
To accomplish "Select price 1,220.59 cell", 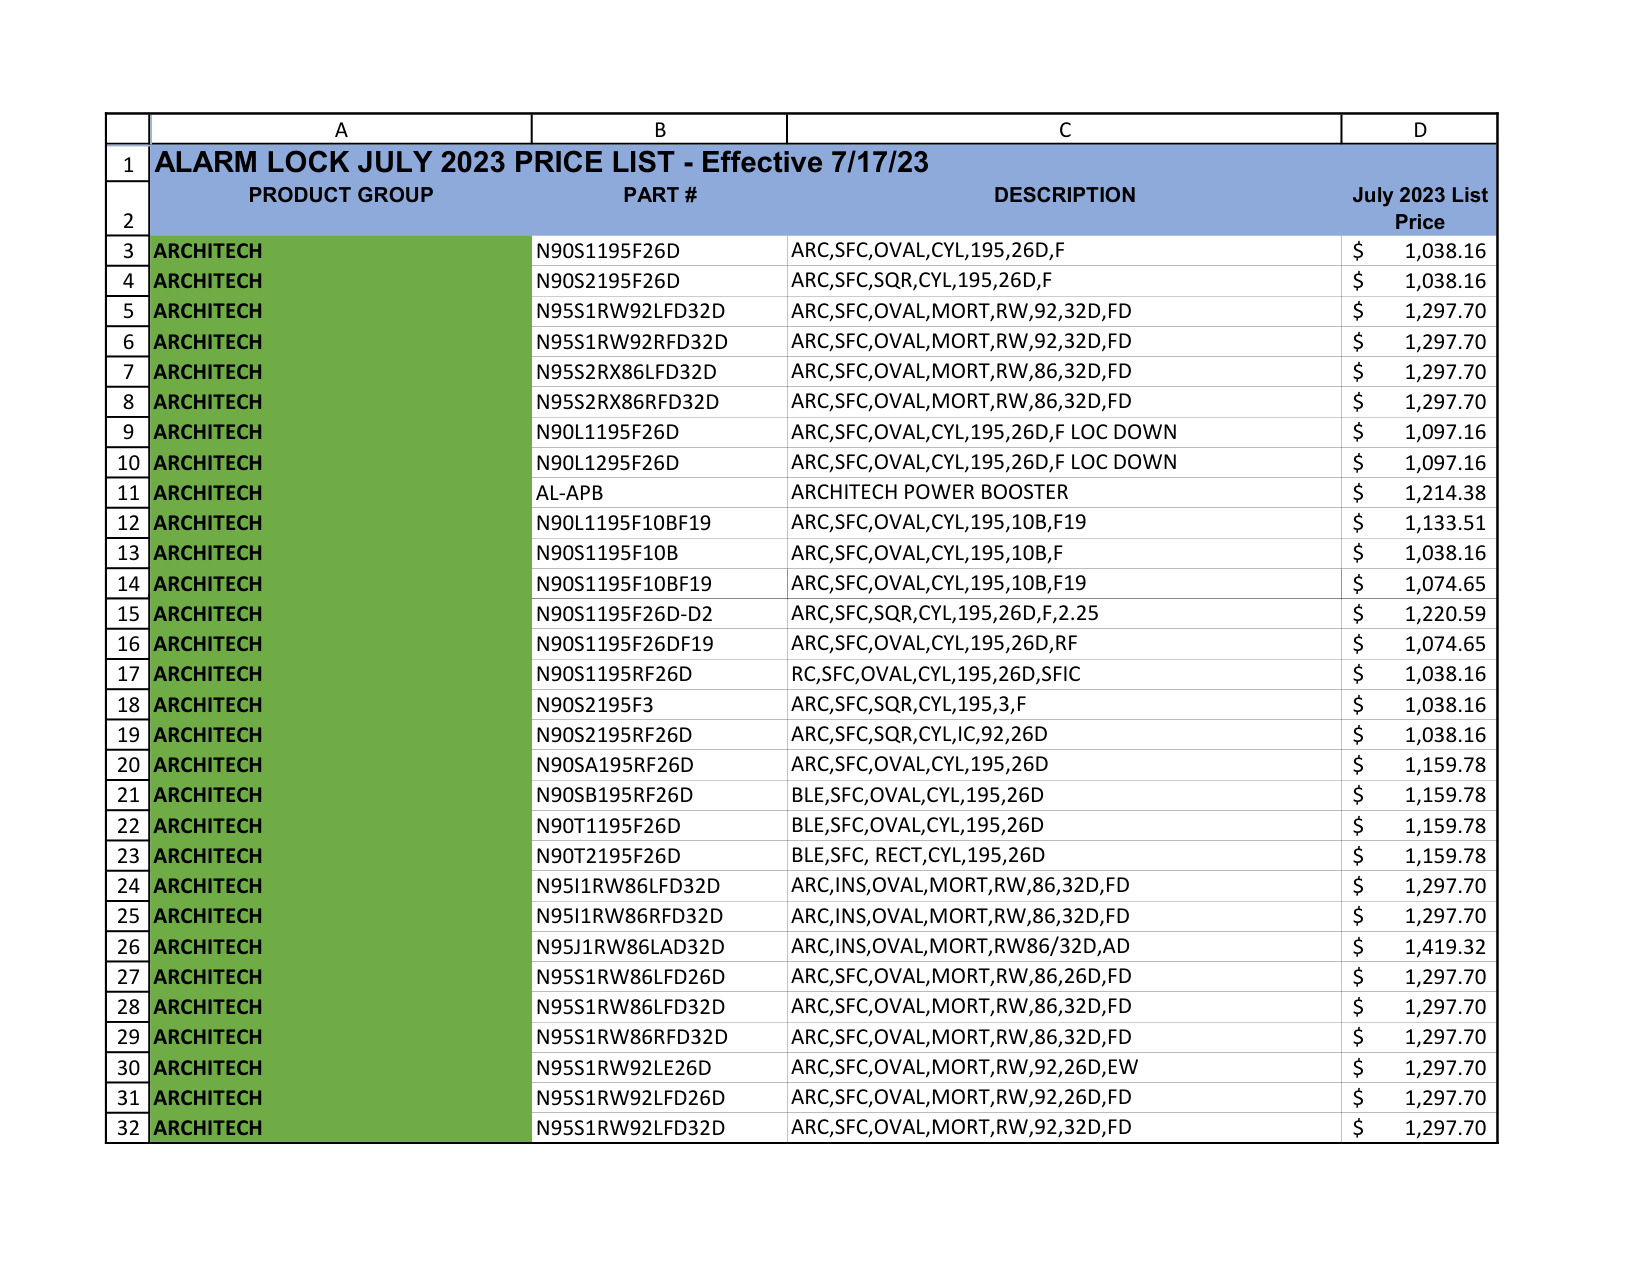I will (x=1419, y=614).
